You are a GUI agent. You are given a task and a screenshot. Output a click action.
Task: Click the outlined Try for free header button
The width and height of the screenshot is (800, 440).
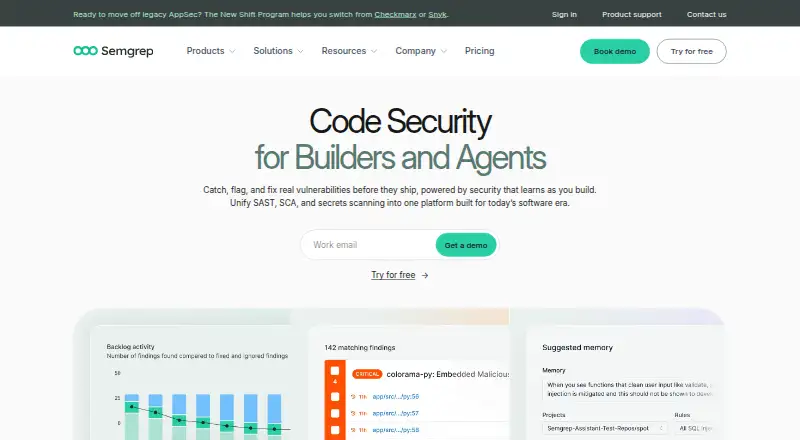click(691, 52)
